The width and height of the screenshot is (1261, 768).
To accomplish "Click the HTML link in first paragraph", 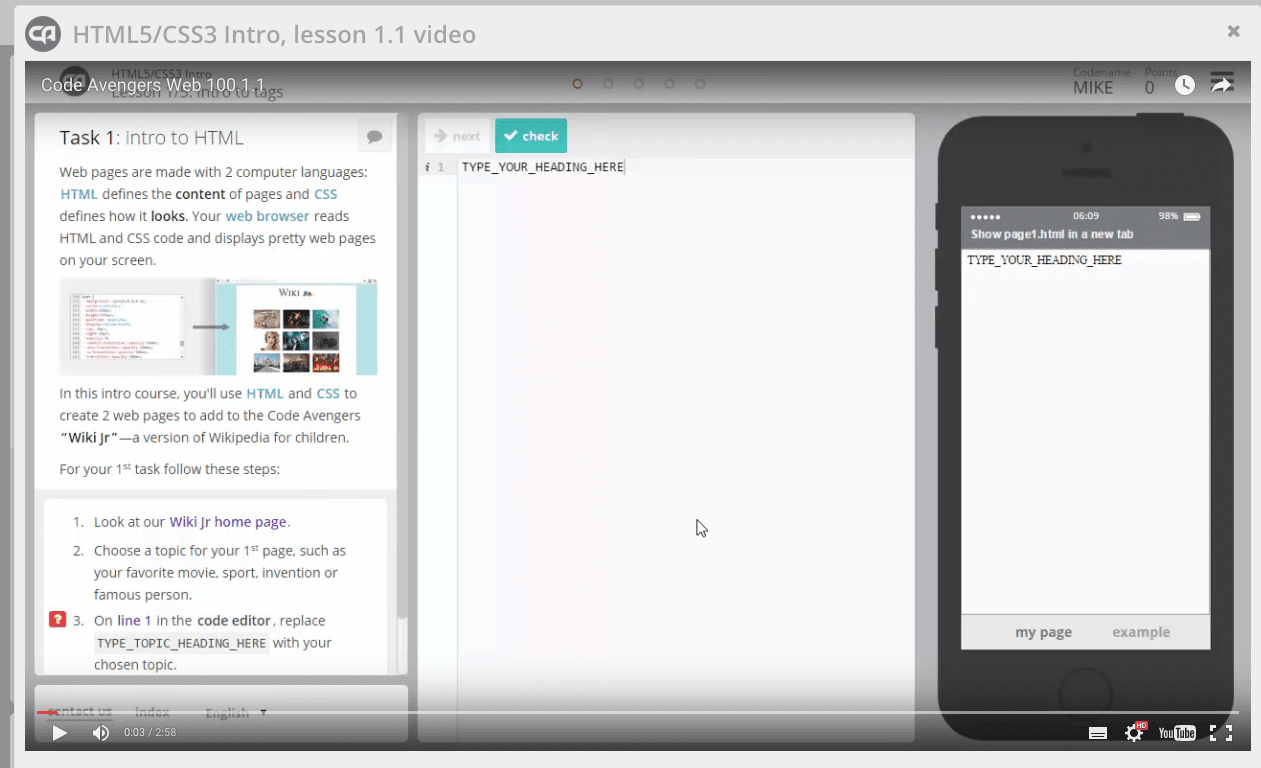I will [x=79, y=194].
